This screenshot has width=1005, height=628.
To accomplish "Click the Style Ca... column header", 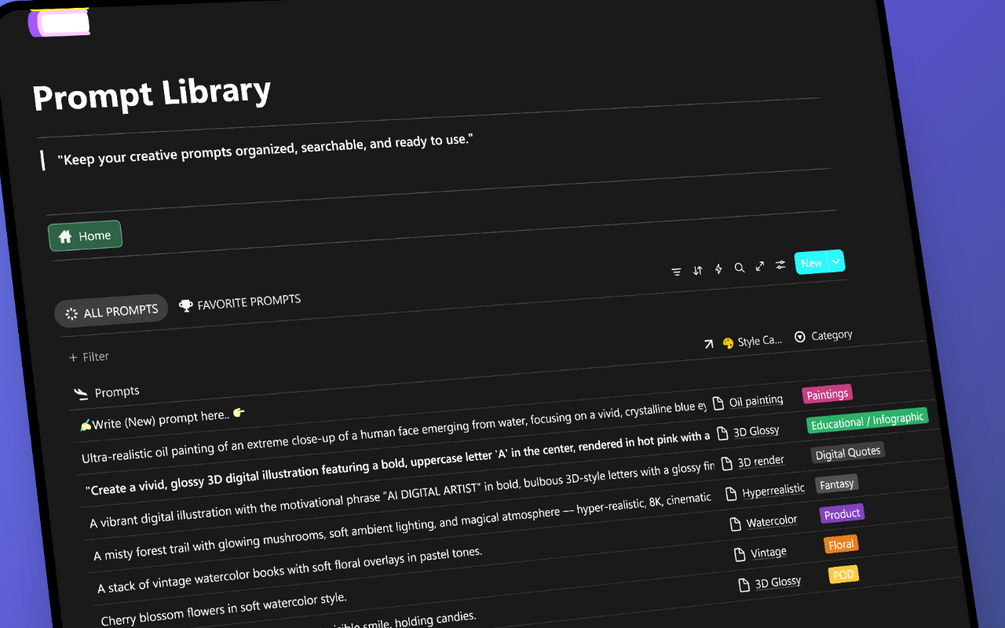I will click(x=752, y=342).
